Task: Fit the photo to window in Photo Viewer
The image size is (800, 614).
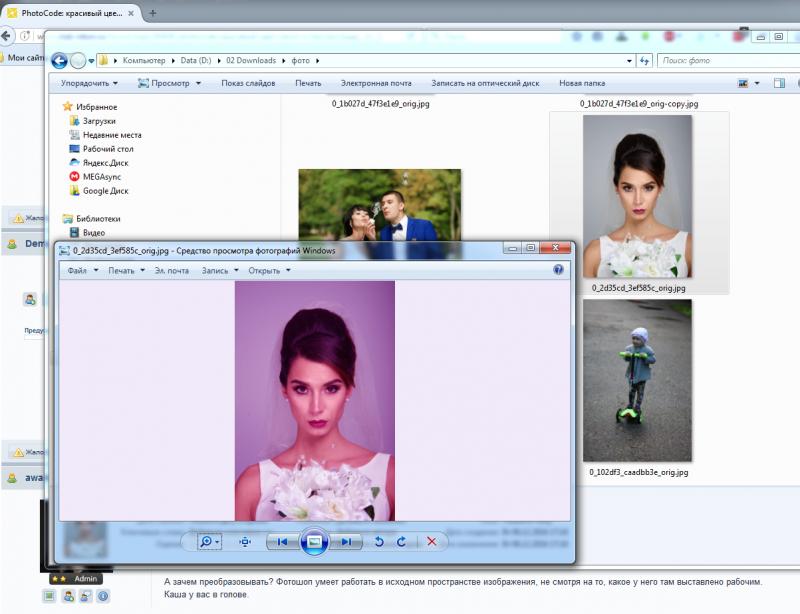Action: (x=245, y=542)
